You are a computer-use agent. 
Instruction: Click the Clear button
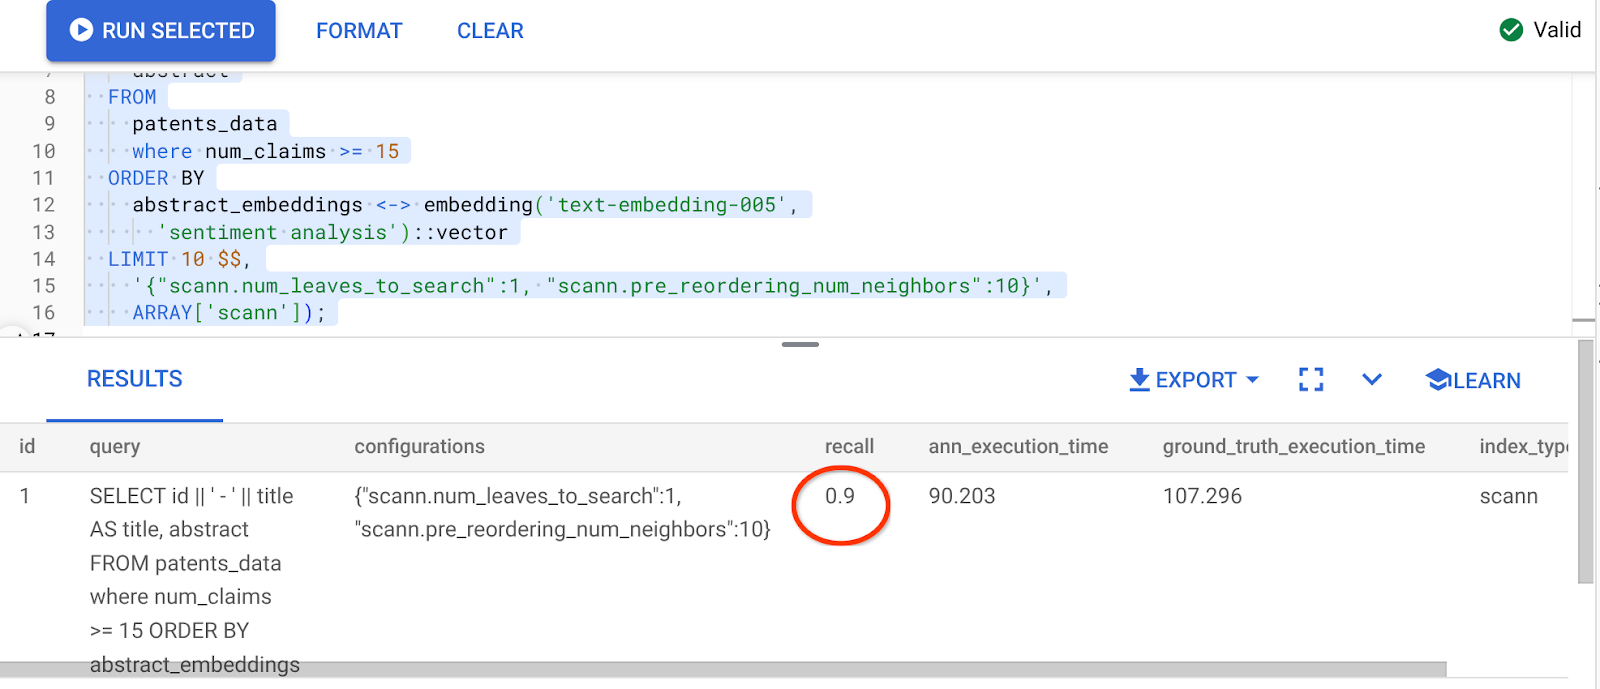490,31
